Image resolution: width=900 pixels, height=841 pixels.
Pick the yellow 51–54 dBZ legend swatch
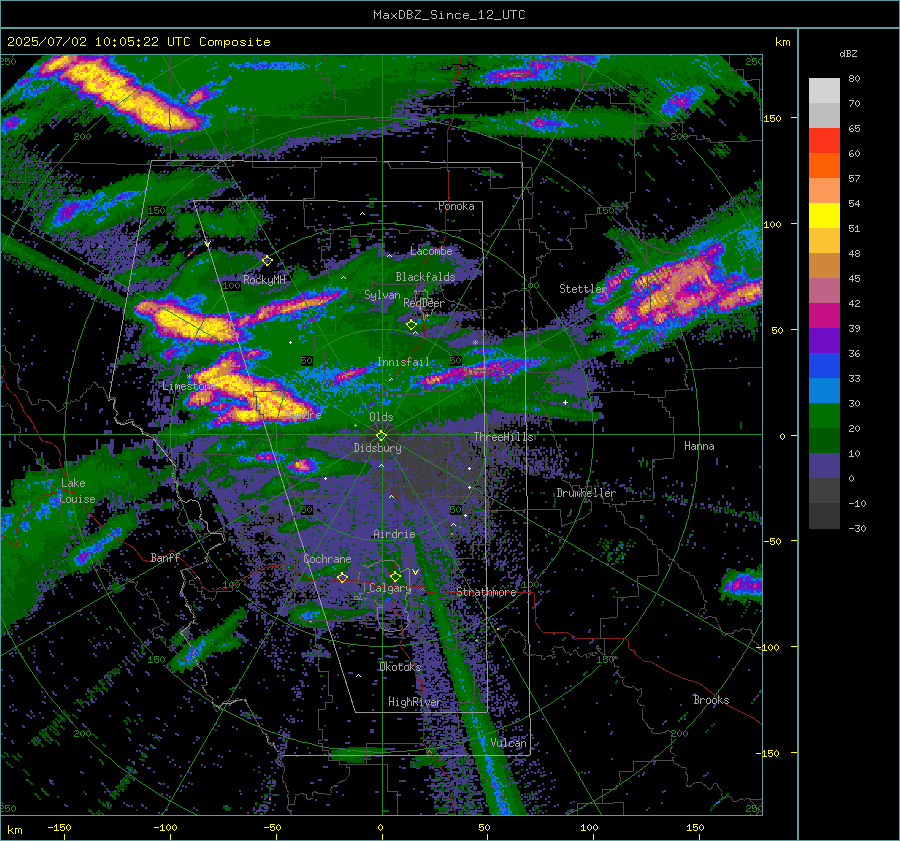pyautogui.click(x=824, y=216)
